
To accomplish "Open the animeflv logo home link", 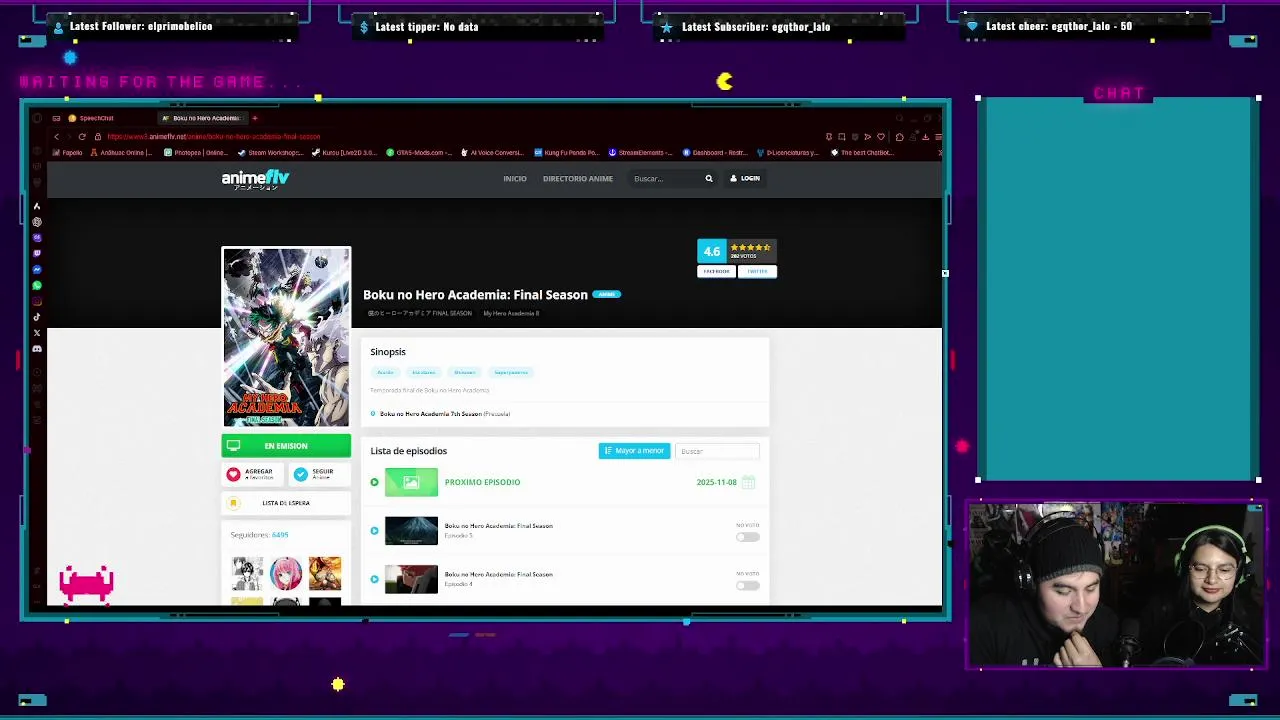I will (x=256, y=179).
